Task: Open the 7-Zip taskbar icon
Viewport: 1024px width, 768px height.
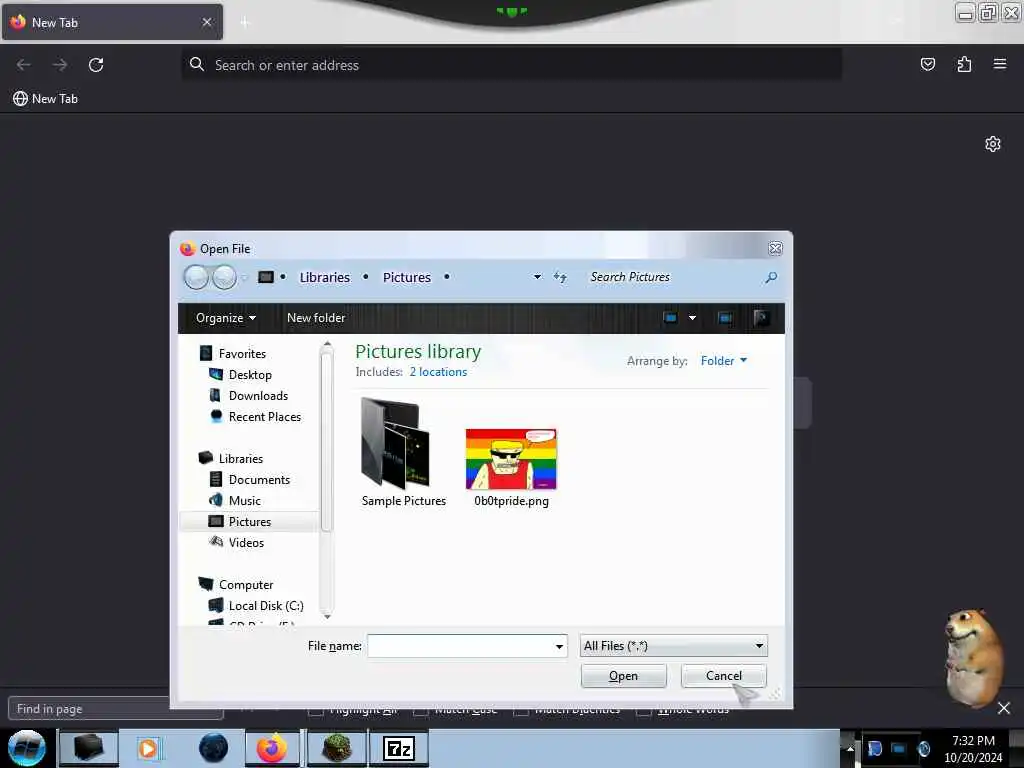Action: (398, 748)
